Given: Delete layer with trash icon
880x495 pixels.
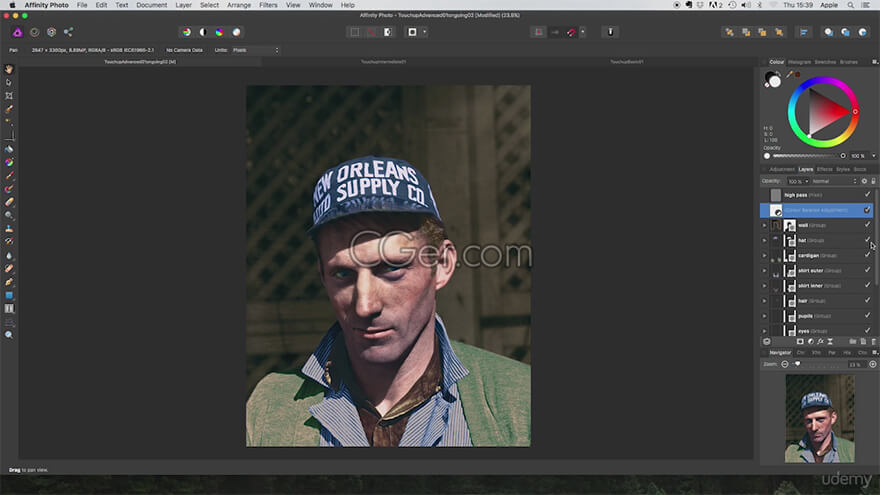Looking at the screenshot, I should 873,342.
